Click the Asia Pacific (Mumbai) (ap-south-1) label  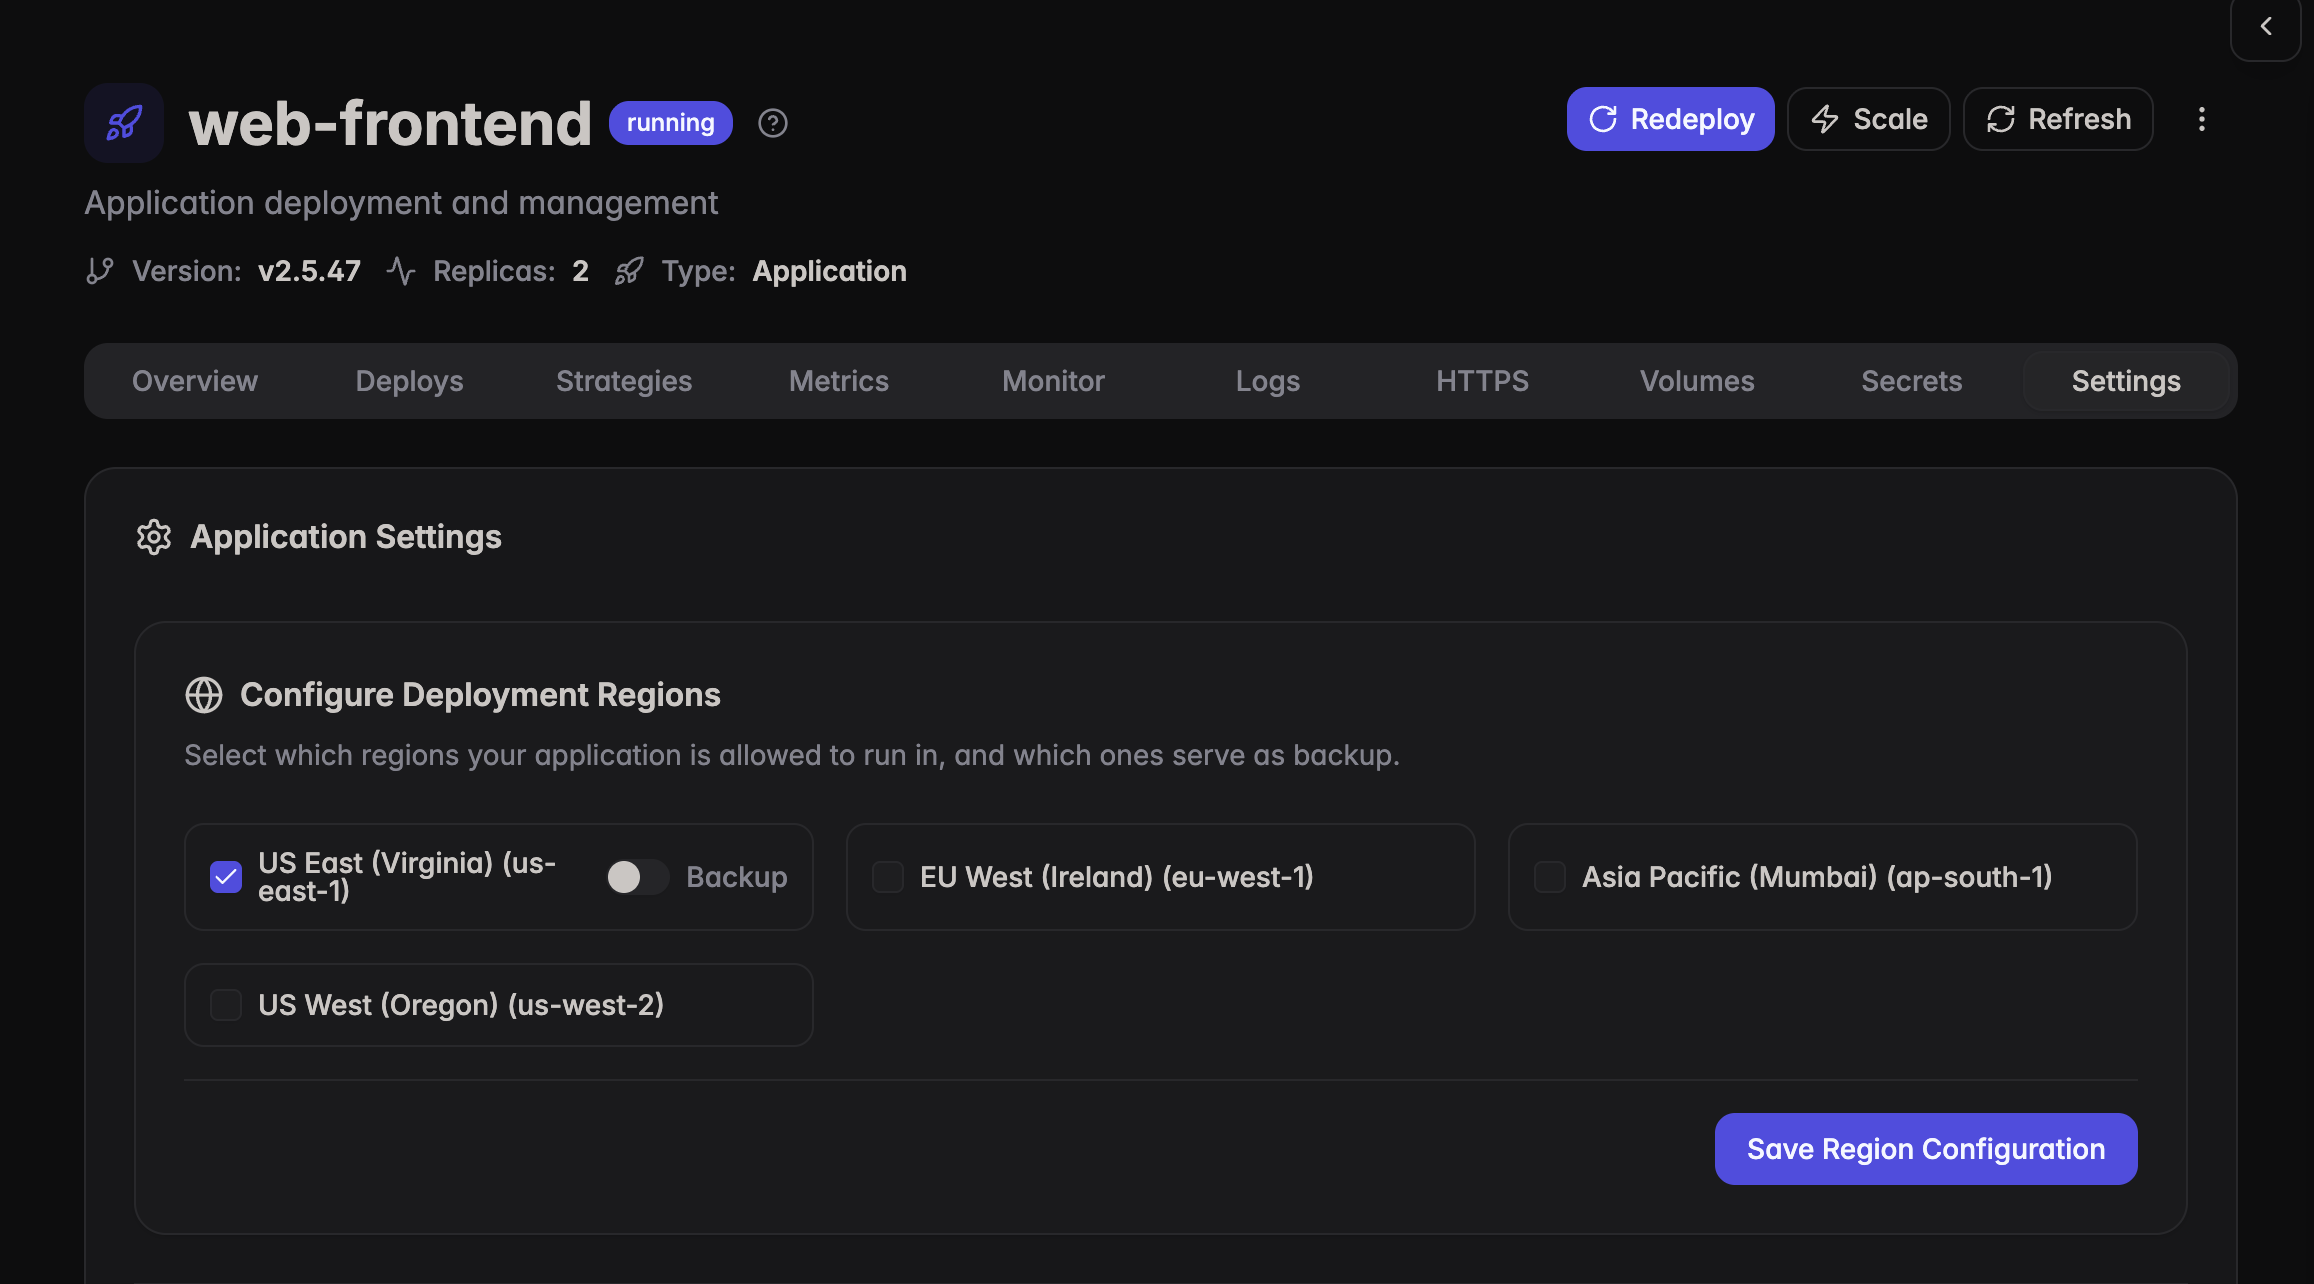pyautogui.click(x=1817, y=877)
